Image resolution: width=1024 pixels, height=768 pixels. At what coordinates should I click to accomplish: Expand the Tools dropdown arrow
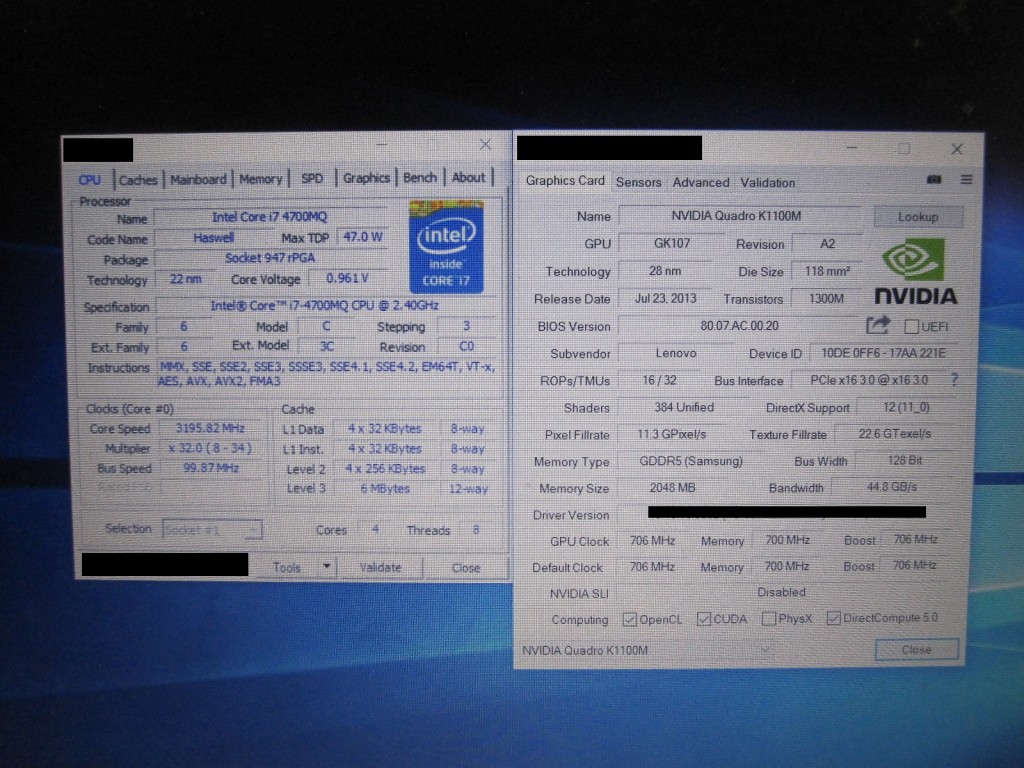[x=327, y=566]
